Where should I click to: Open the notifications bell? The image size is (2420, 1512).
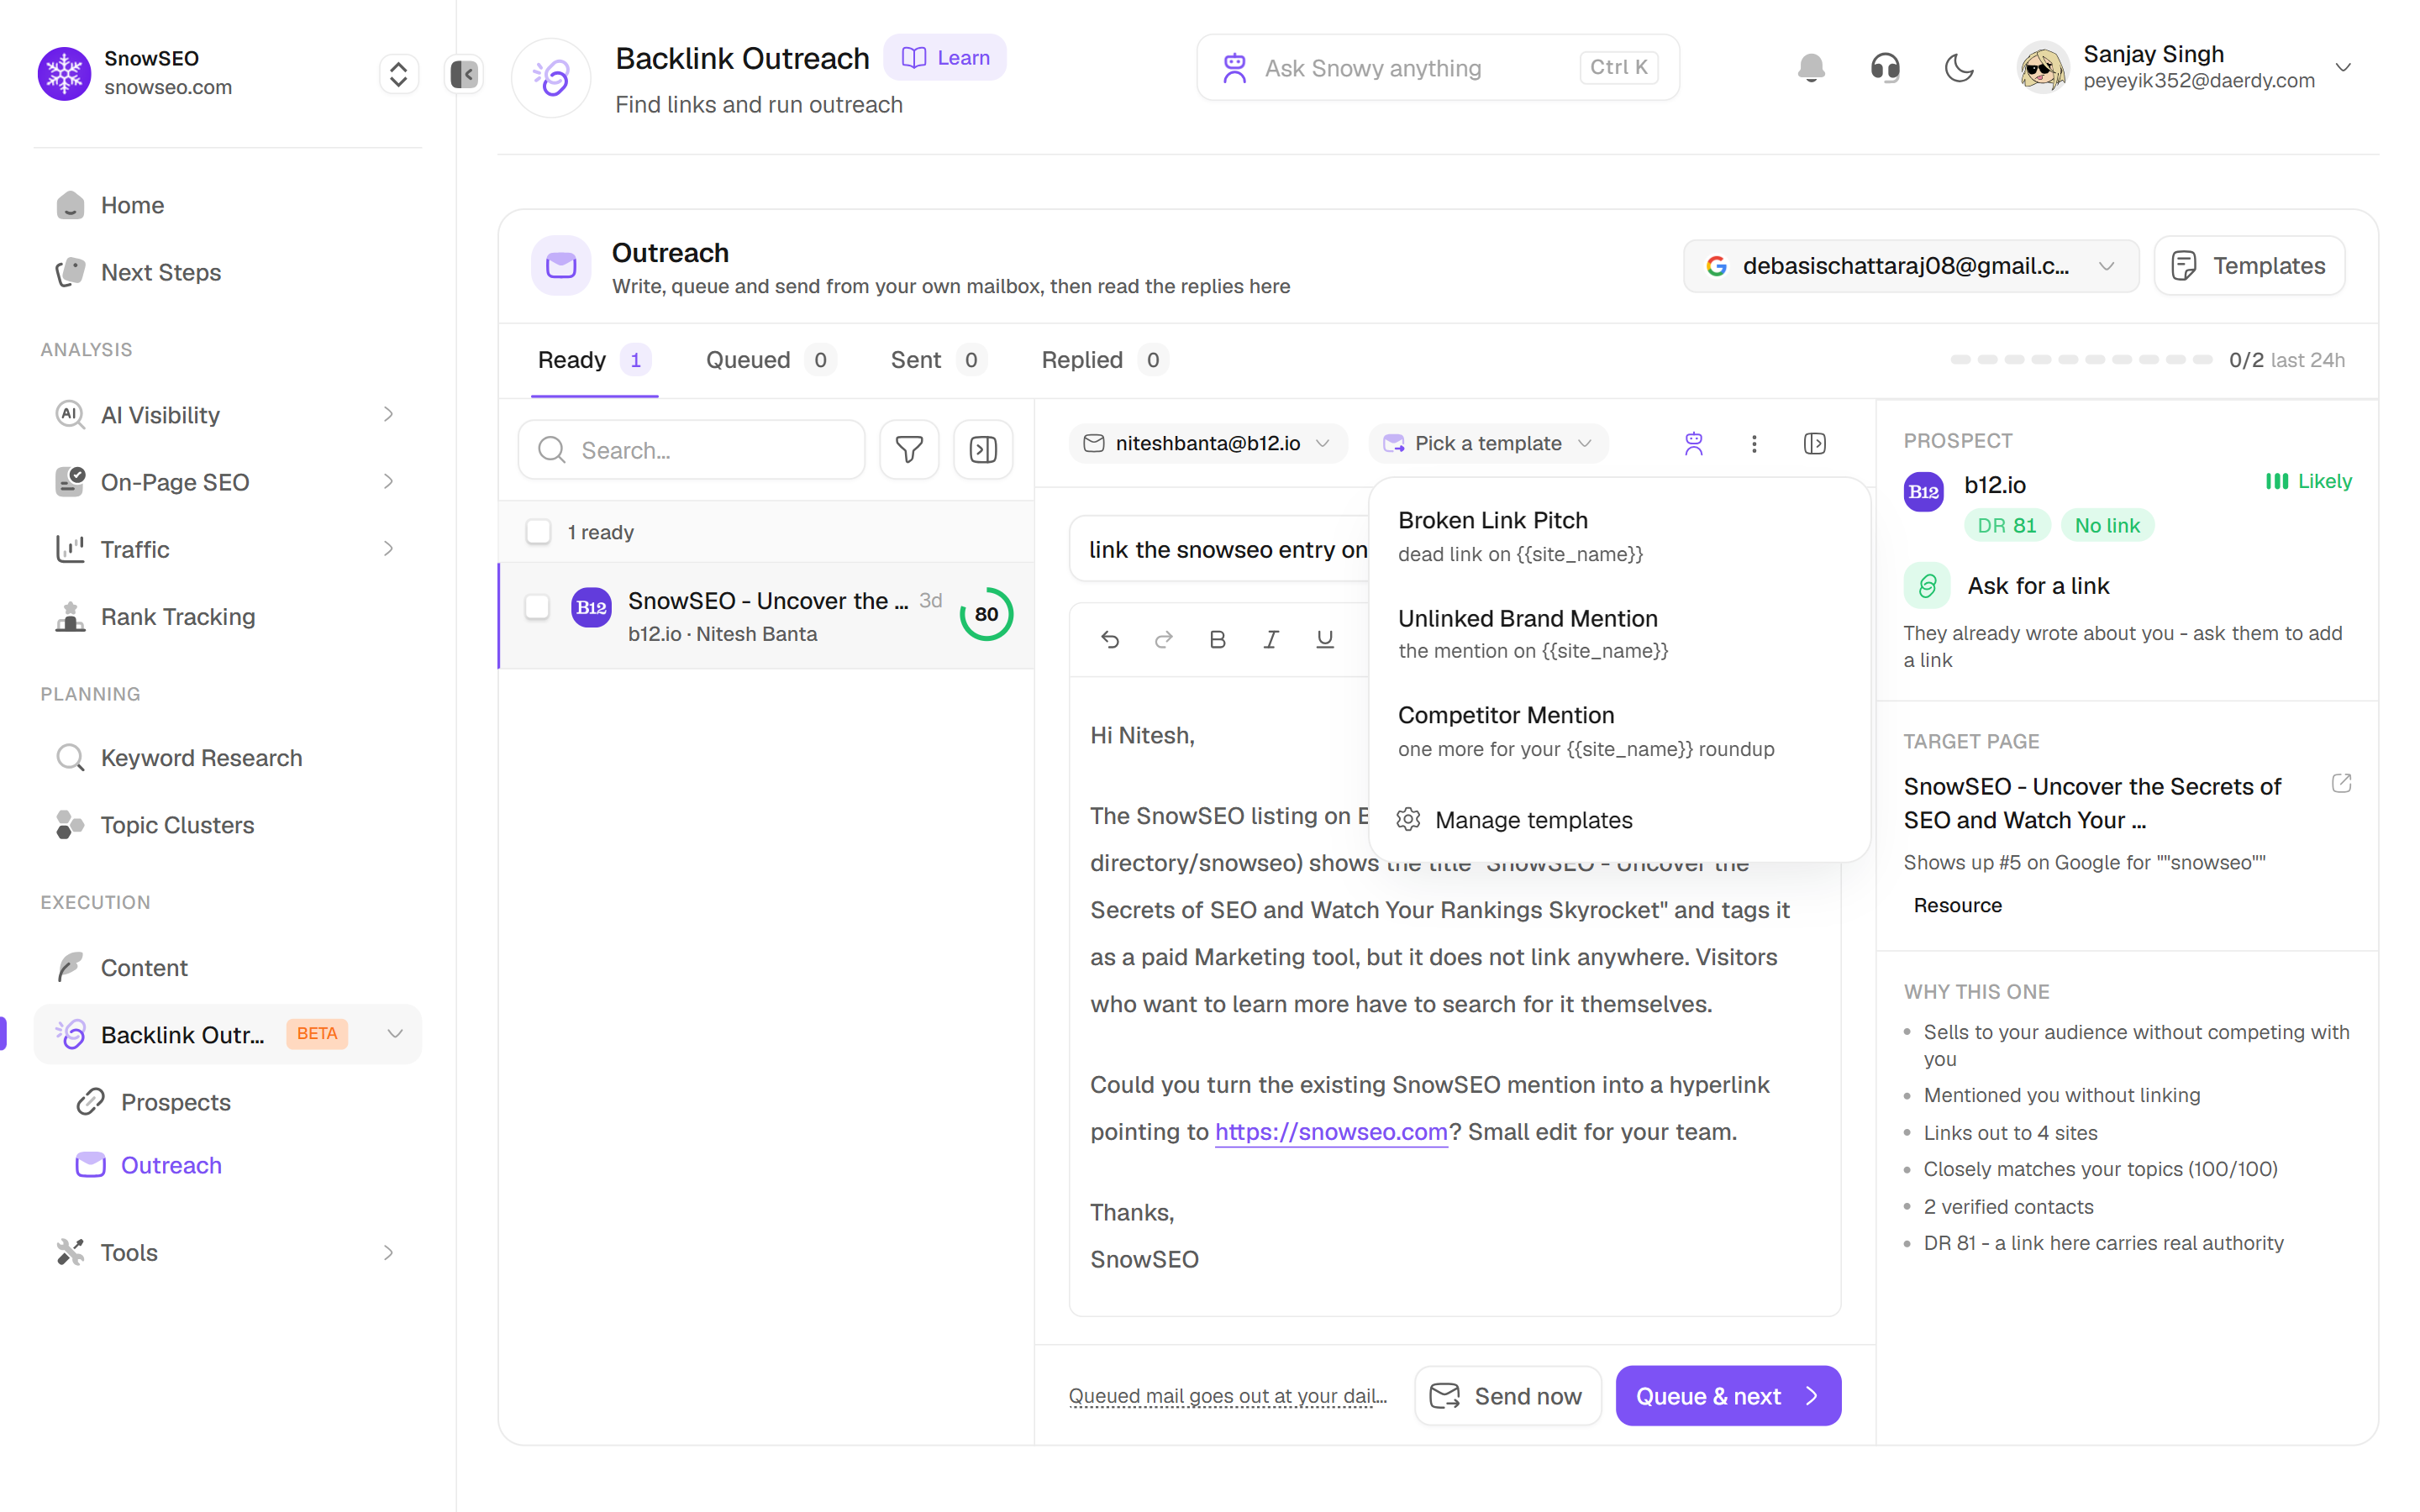(1811, 68)
